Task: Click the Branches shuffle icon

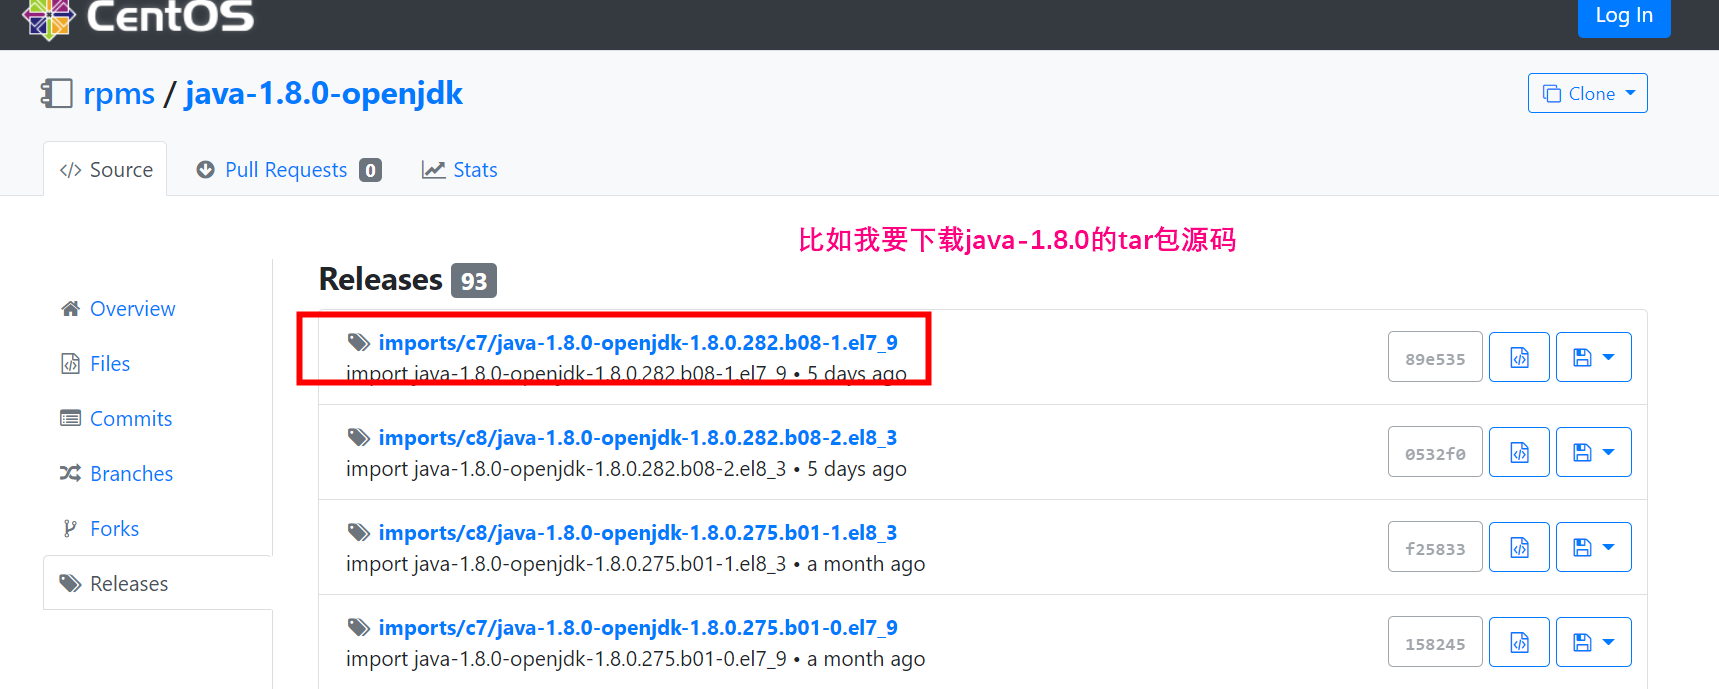Action: point(70,473)
